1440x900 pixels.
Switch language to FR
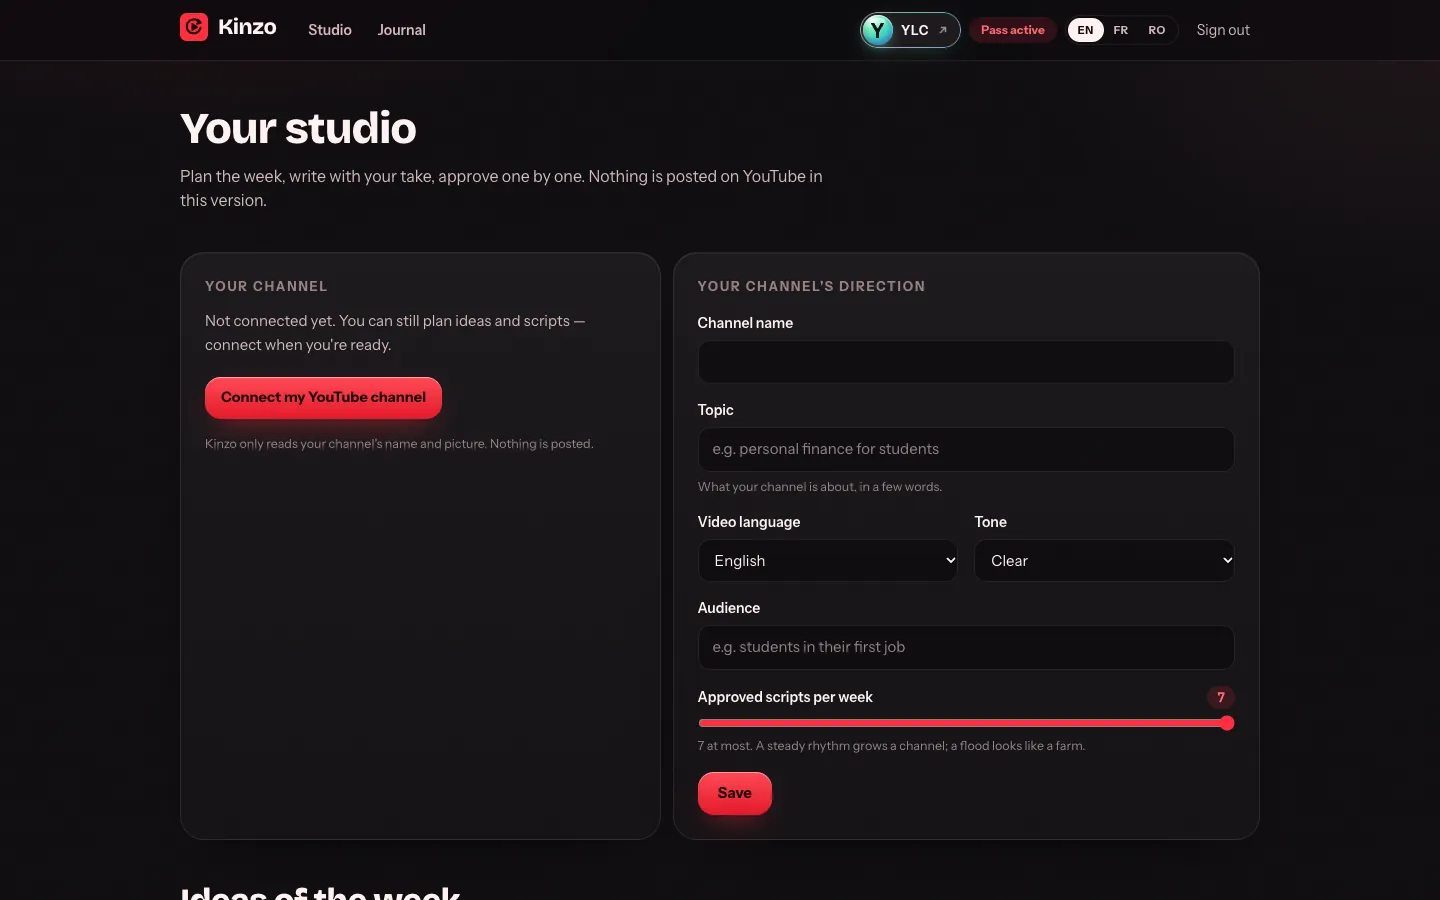[x=1121, y=30]
